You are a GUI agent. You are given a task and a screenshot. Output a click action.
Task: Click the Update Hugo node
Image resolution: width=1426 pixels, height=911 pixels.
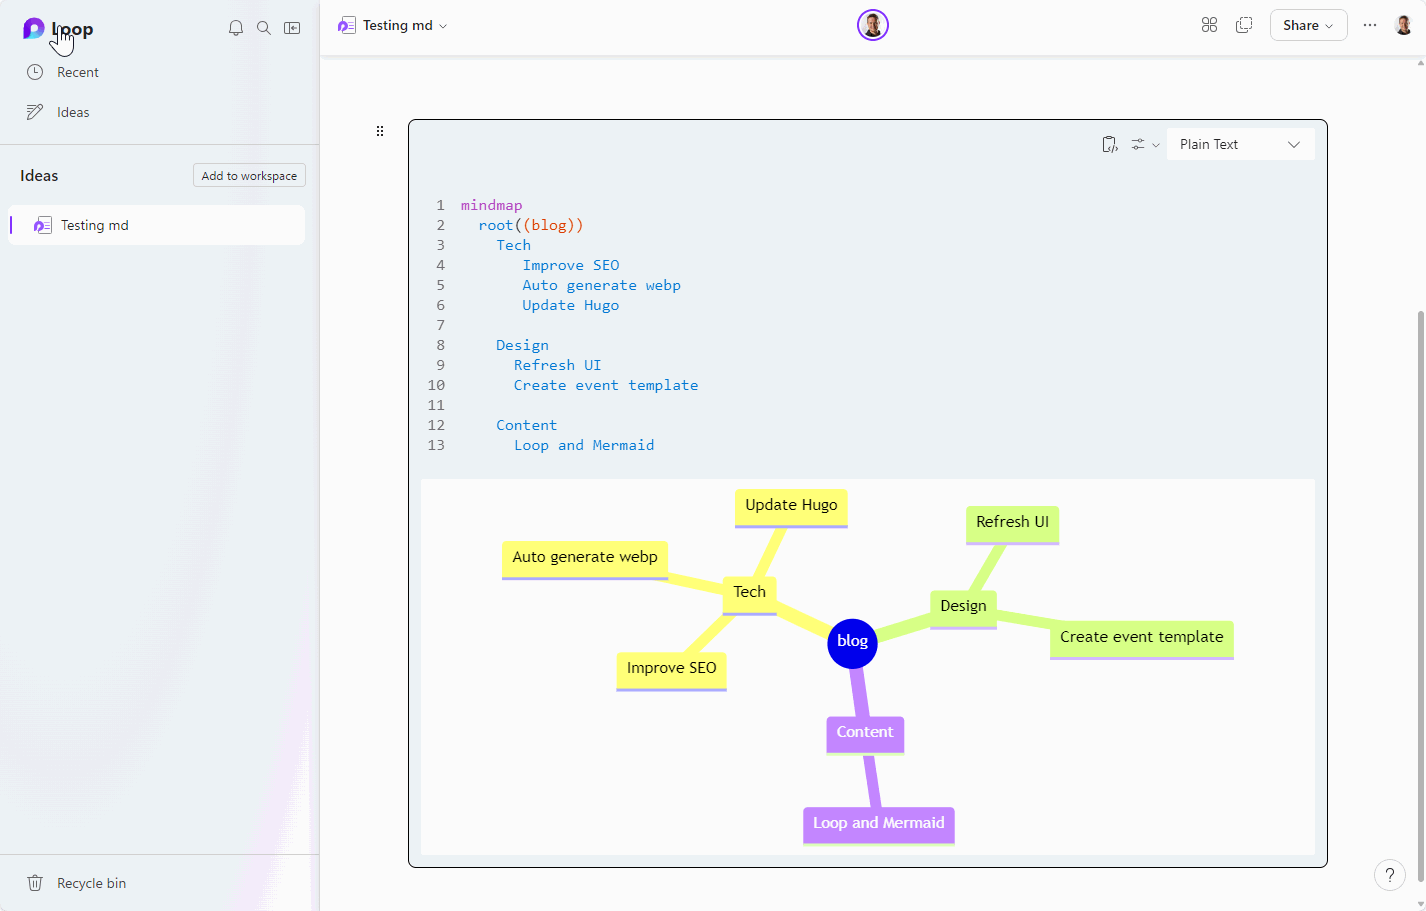pos(791,507)
